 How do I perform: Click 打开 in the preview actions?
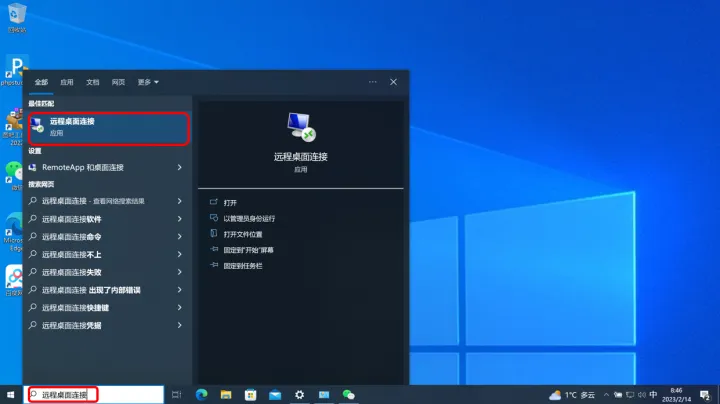point(230,202)
